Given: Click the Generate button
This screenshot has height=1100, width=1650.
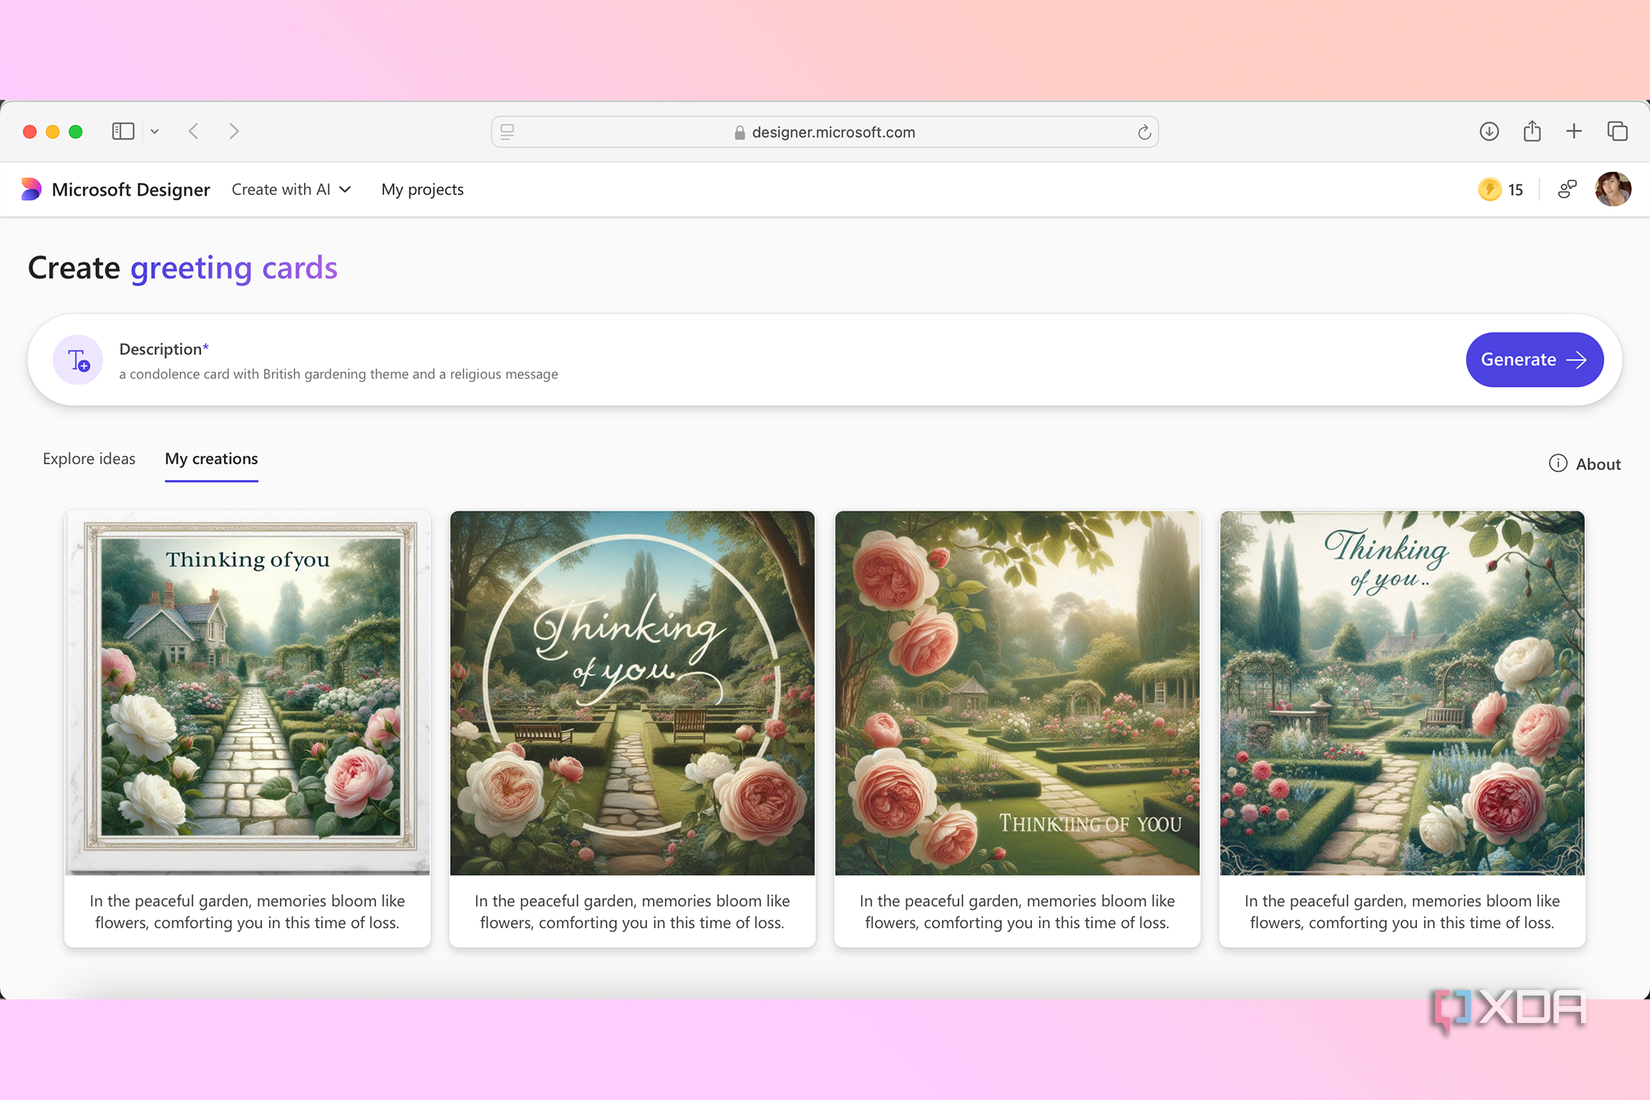Looking at the screenshot, I should tap(1534, 359).
